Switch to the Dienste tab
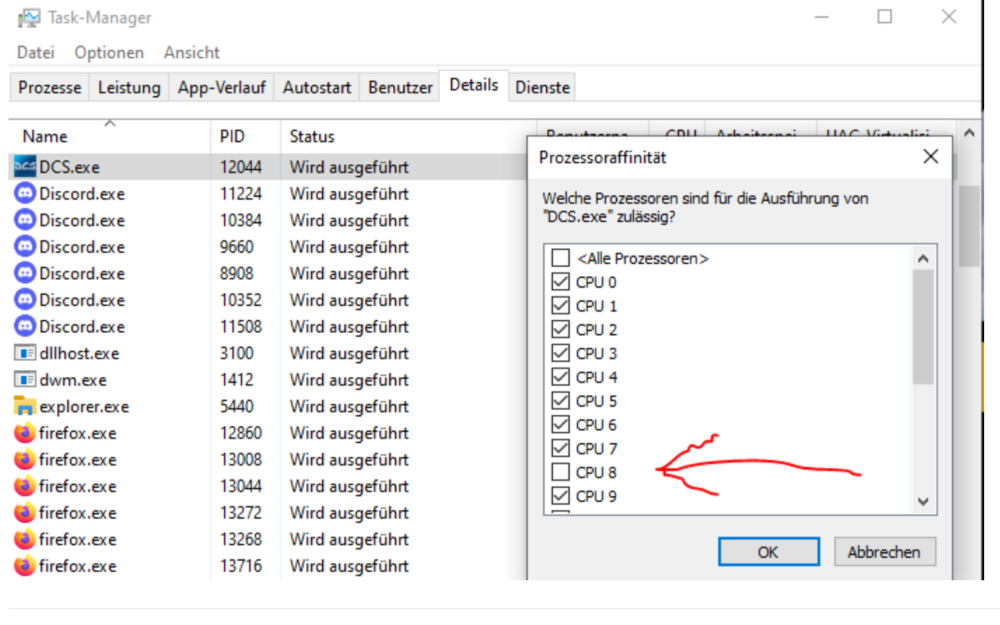The height and width of the screenshot is (625, 1000). (x=542, y=87)
